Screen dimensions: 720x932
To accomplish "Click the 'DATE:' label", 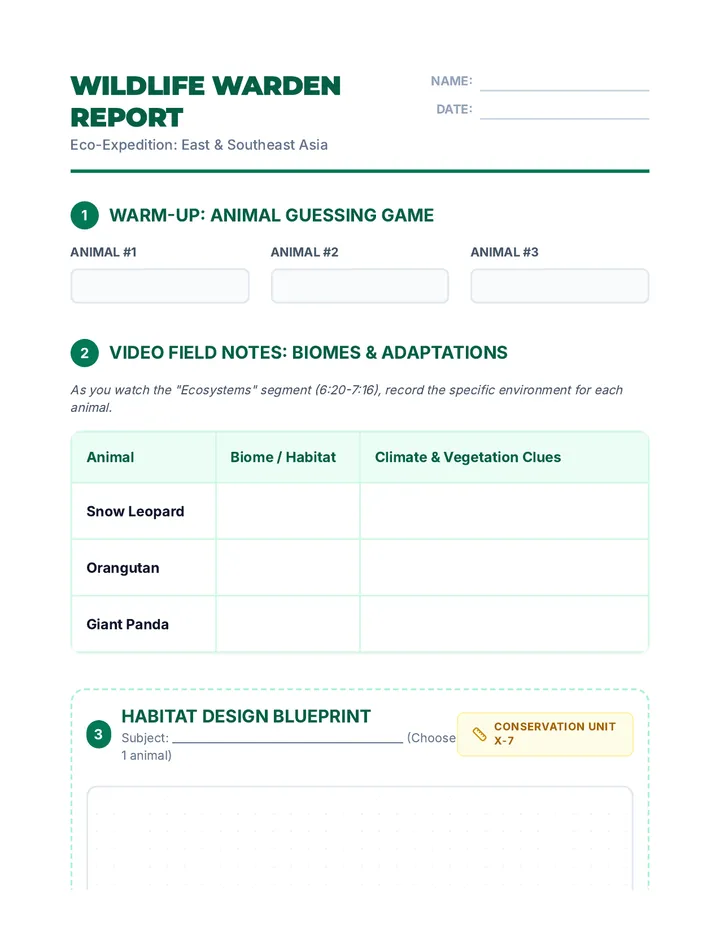I will coord(454,109).
